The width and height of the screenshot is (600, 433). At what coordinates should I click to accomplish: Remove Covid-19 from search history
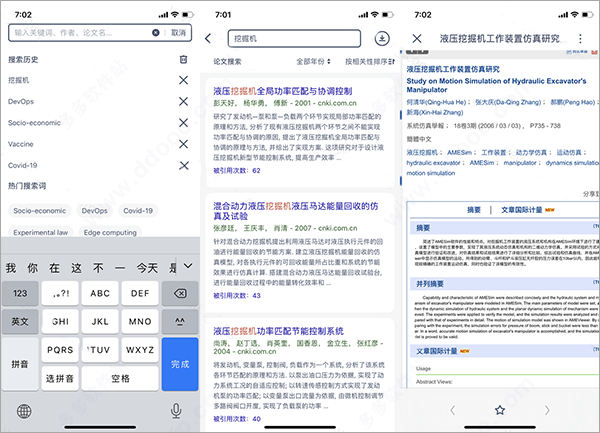[184, 166]
